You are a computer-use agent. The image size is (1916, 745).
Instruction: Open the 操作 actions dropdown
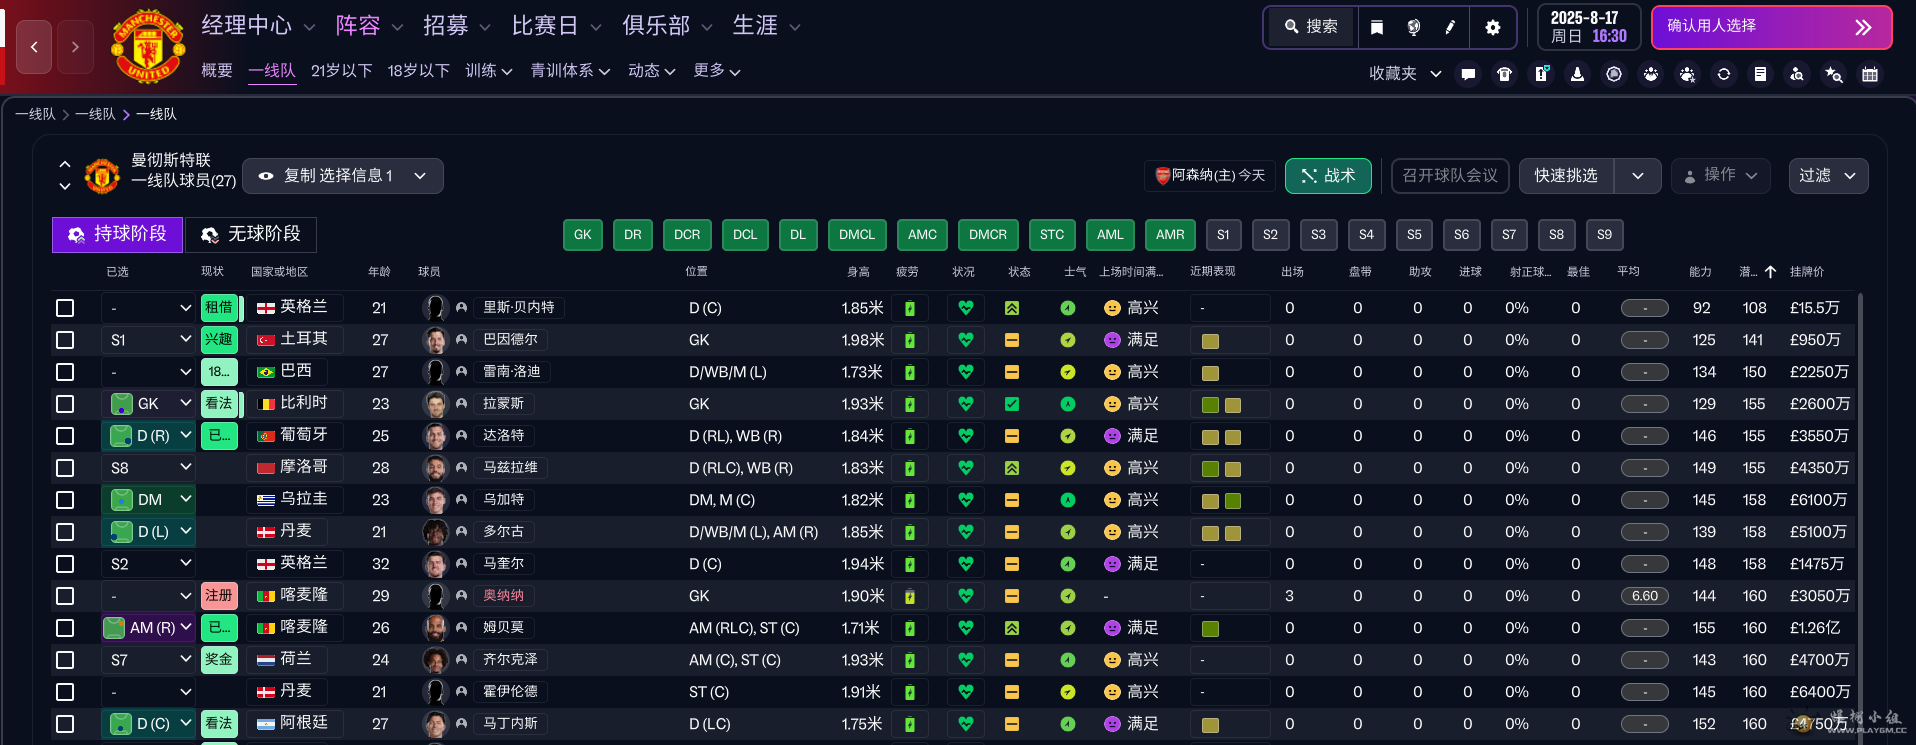coord(1720,176)
